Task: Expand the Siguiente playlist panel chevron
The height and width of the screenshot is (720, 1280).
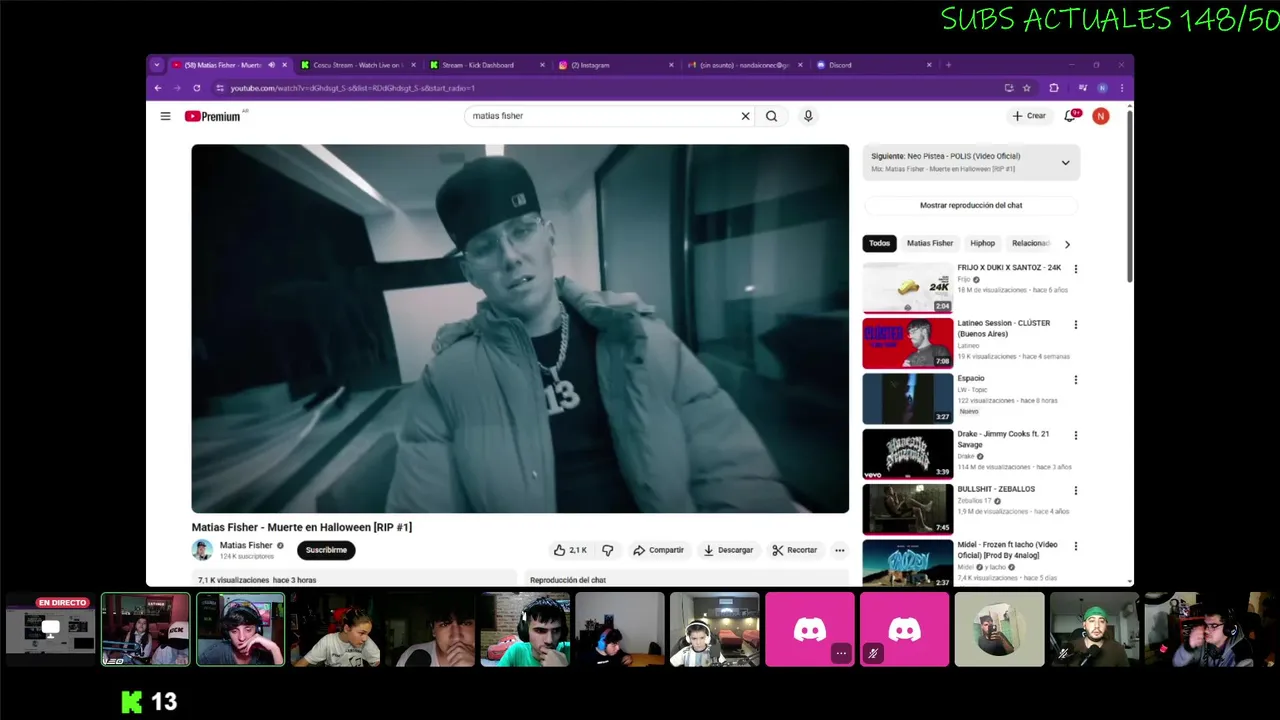Action: pos(1065,163)
